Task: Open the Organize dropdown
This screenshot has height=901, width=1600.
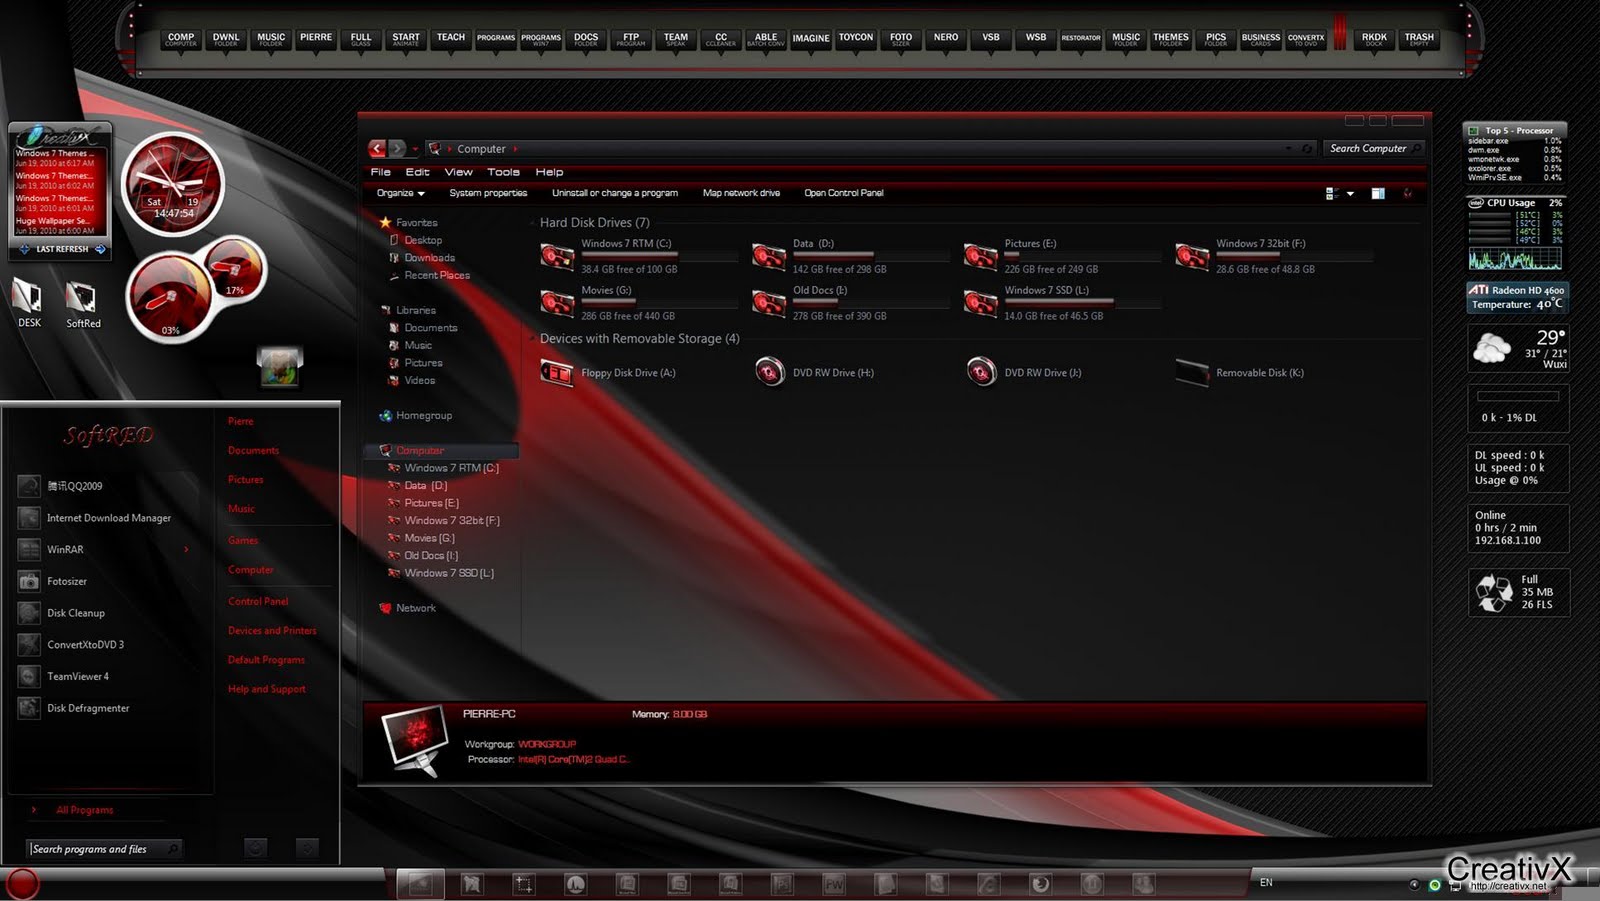Action: tap(401, 193)
